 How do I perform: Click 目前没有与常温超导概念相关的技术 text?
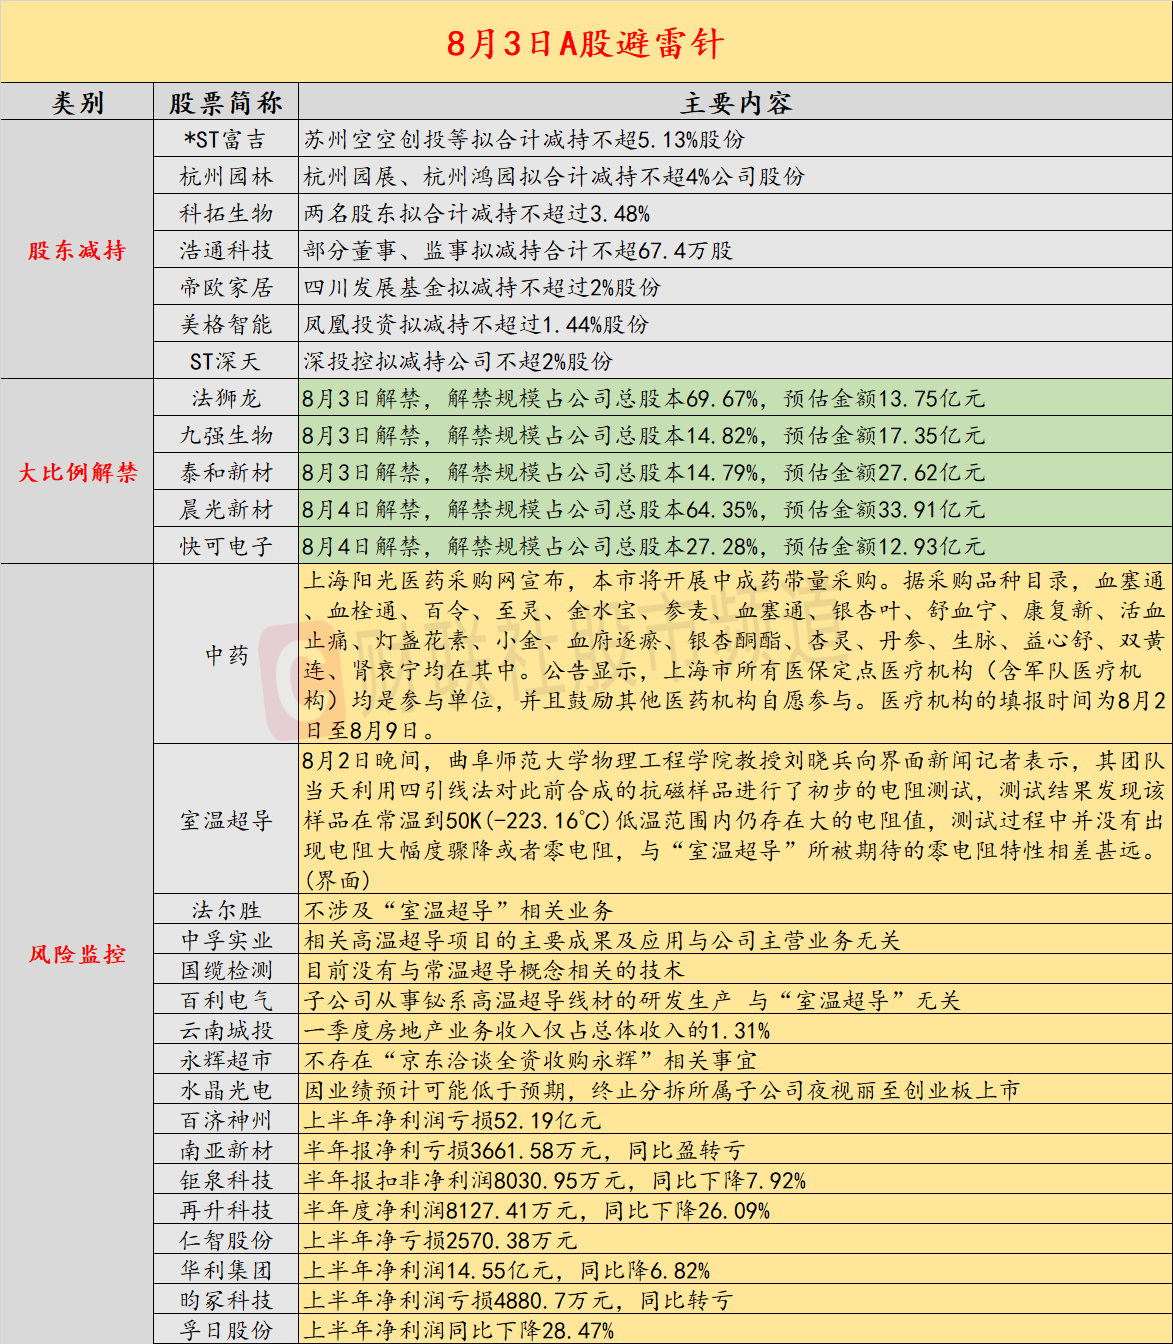click(x=494, y=970)
